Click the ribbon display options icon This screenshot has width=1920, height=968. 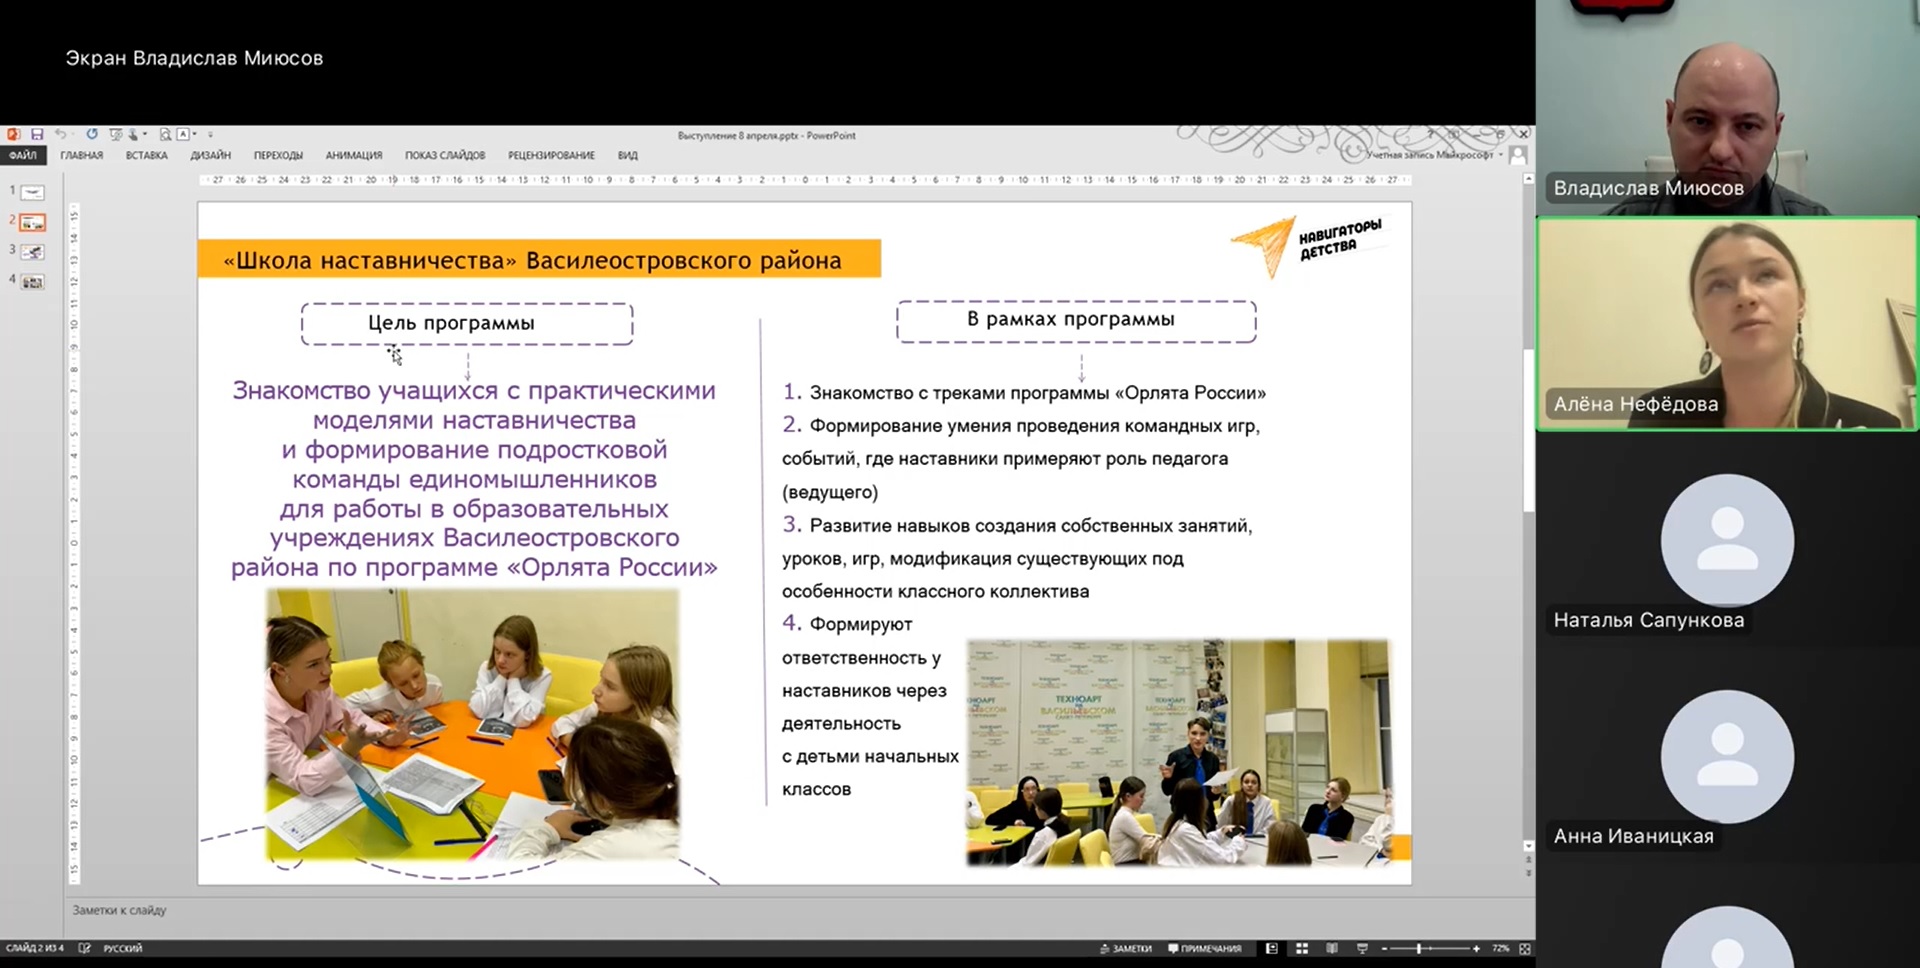(1454, 134)
